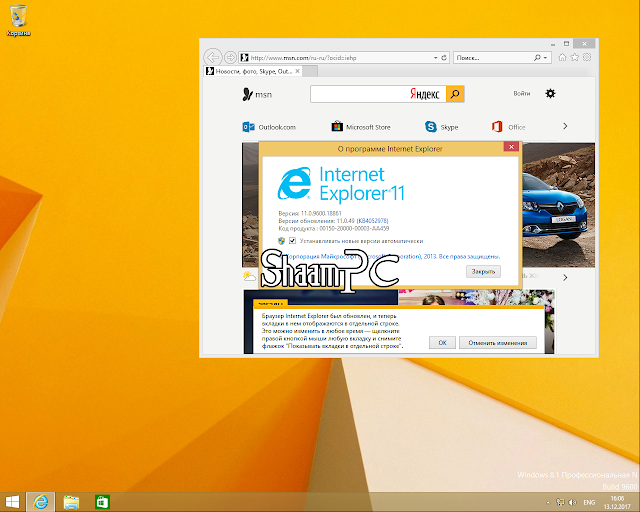Open the IE Tools gear icon

587,58
